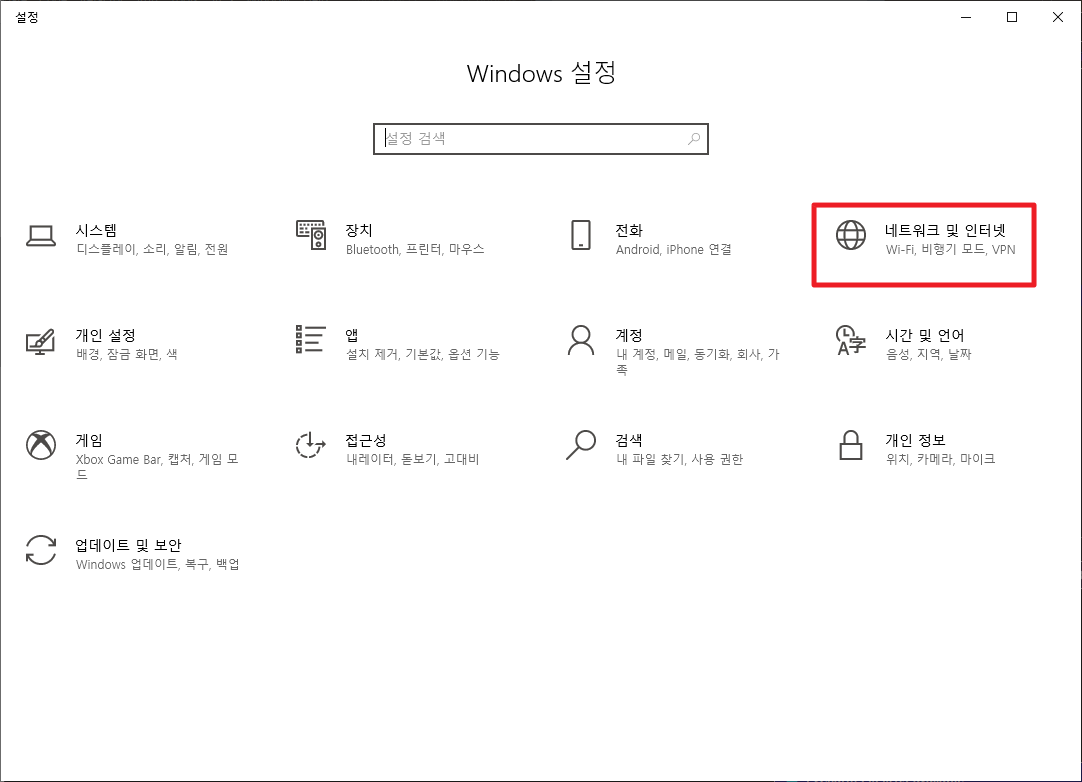Screen dimensions: 1082x782
Task: Click the text Xbox Game Bar, 캡처
Action: (134, 459)
